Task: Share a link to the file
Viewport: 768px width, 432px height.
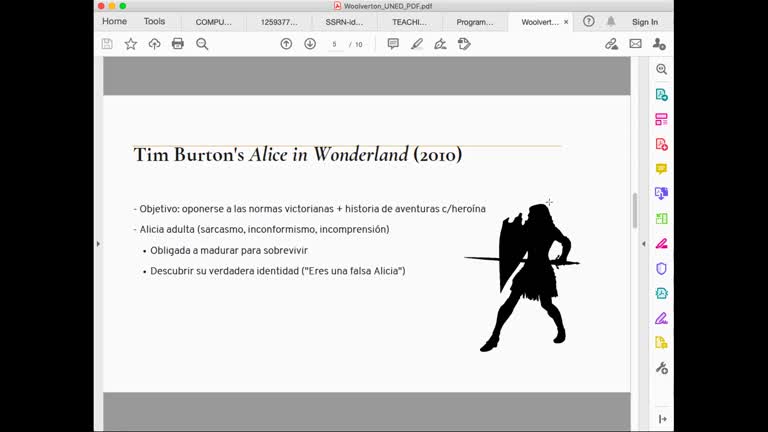Action: pos(611,44)
